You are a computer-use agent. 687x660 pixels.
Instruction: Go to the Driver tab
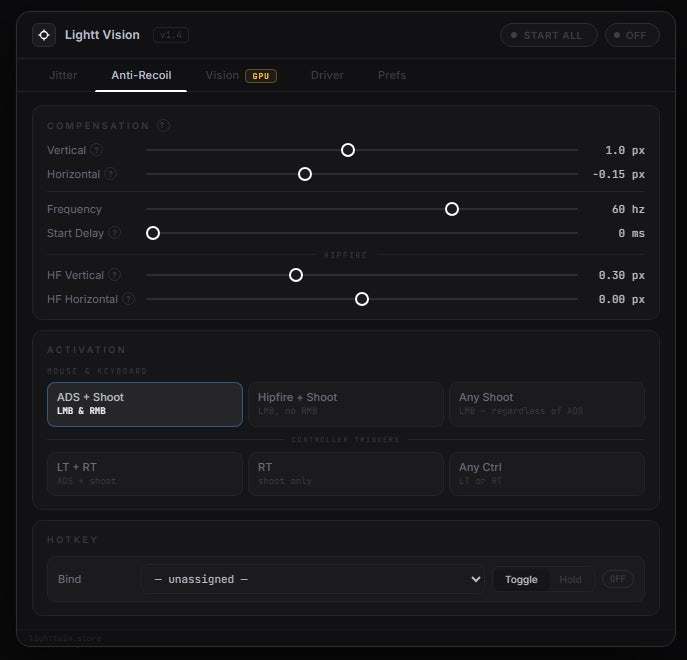[x=327, y=75]
